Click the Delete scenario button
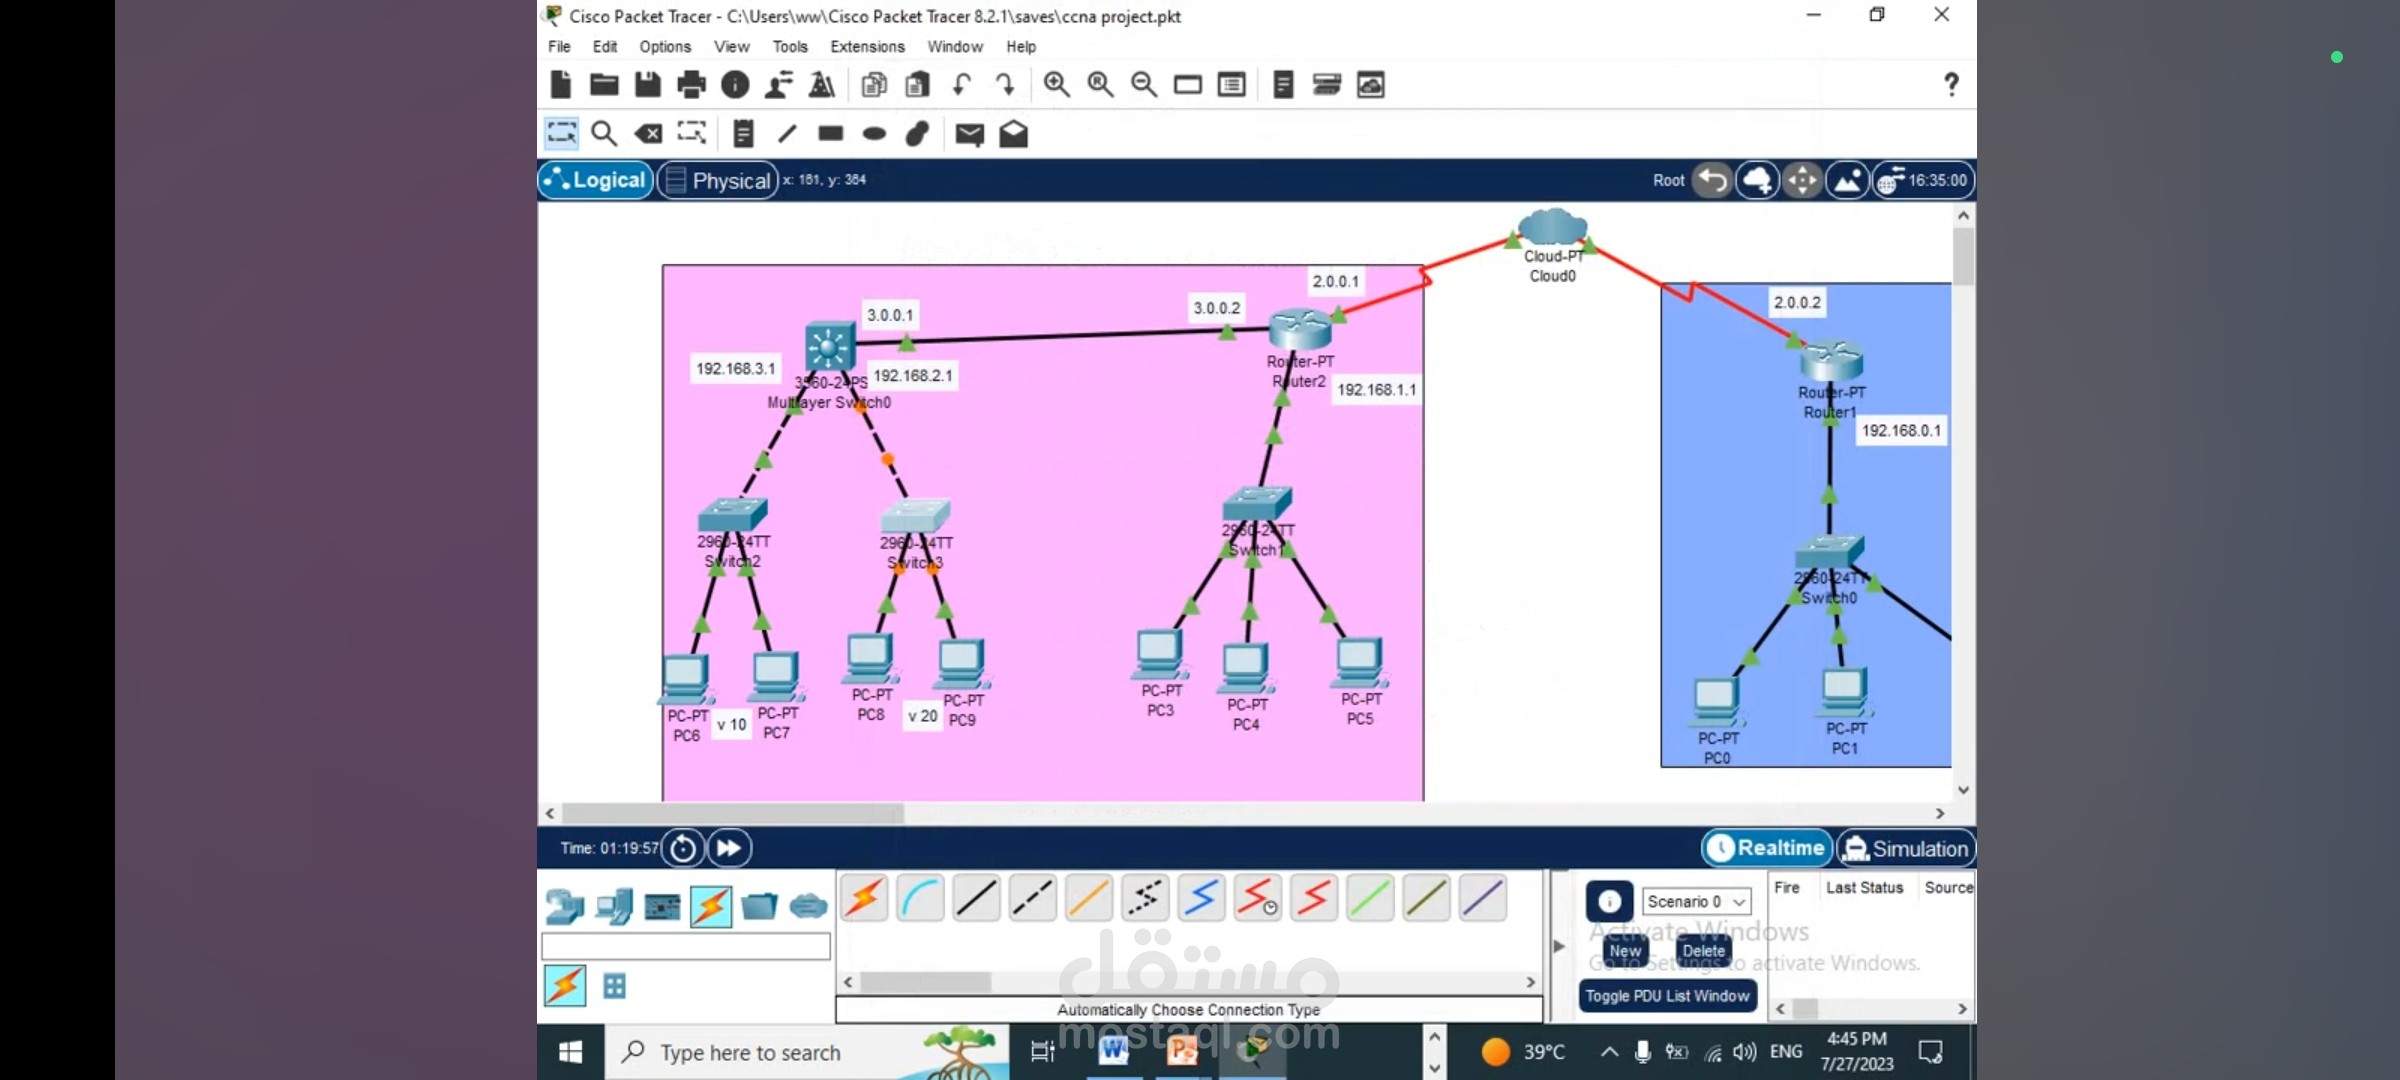 [x=1703, y=951]
